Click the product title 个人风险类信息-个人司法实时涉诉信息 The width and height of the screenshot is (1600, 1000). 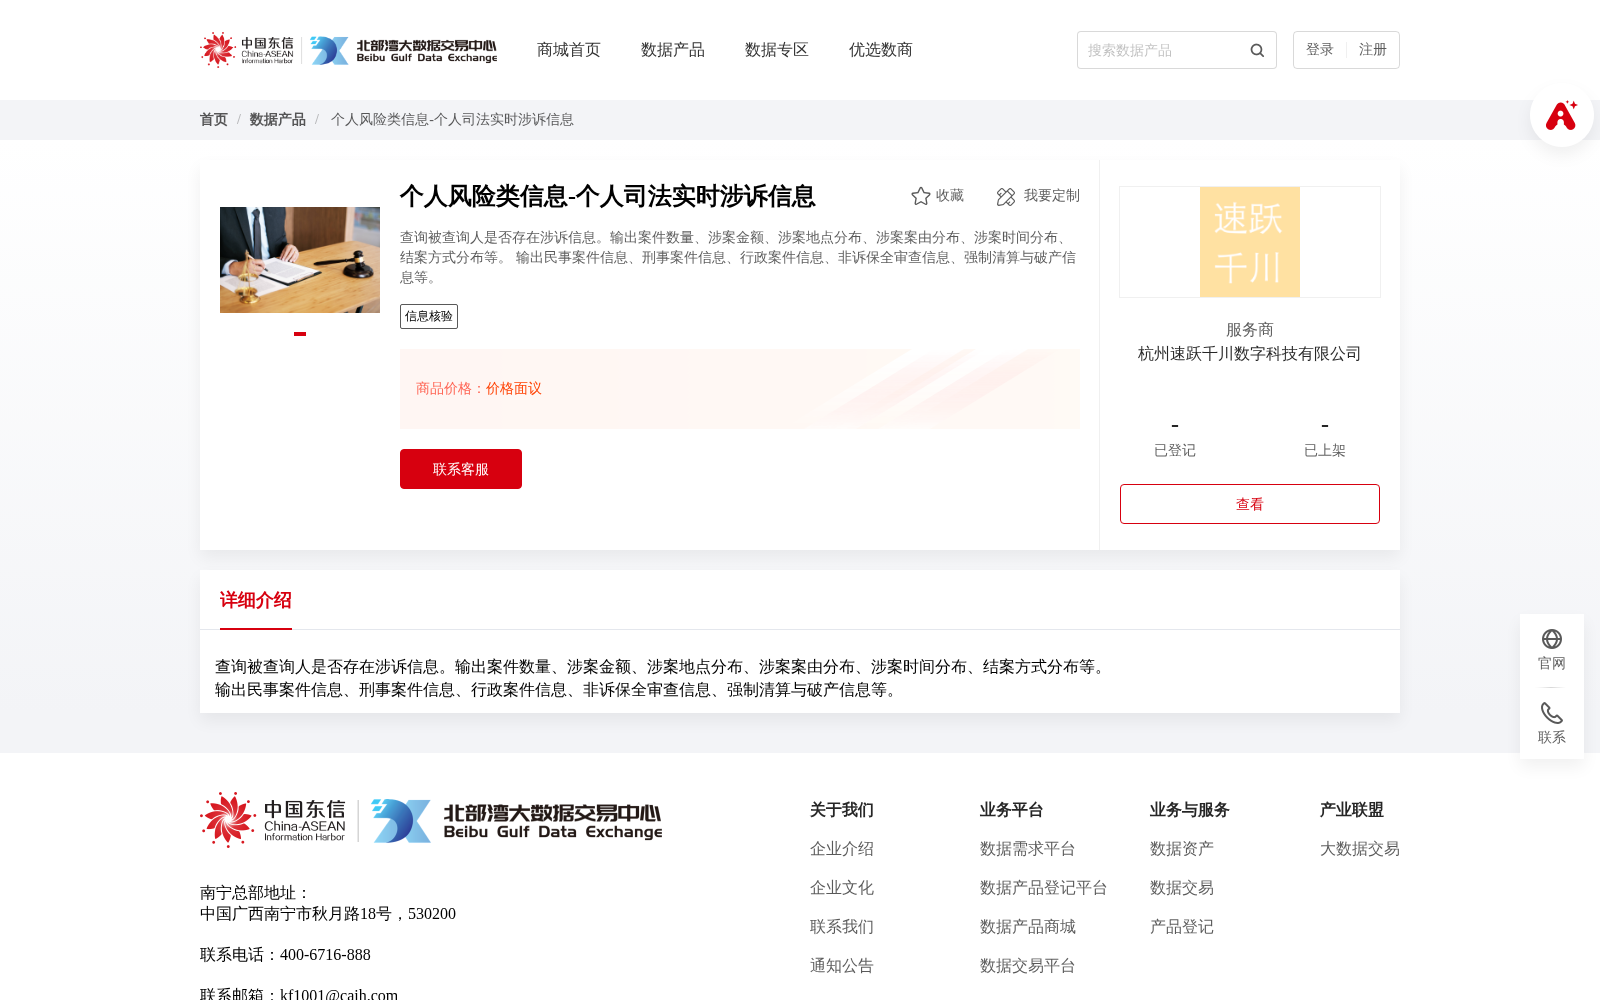pos(608,196)
